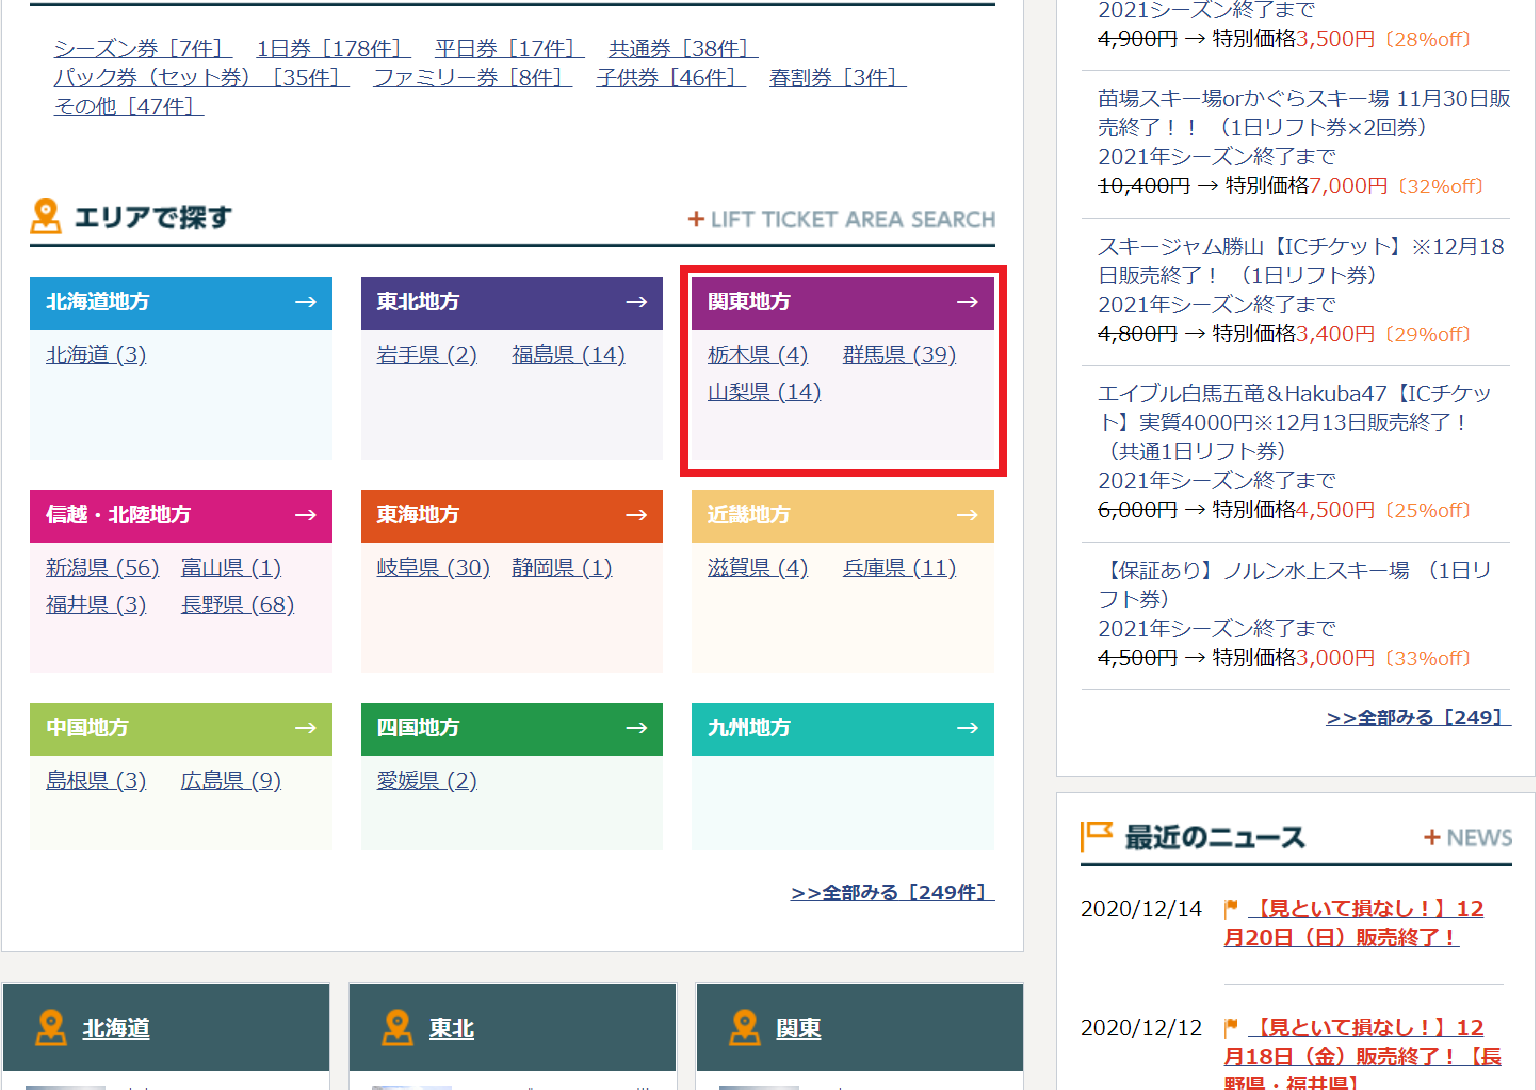Image resolution: width=1536 pixels, height=1090 pixels.
Task: Select the シーズン券 [7件] ticket category
Action: click(x=142, y=48)
